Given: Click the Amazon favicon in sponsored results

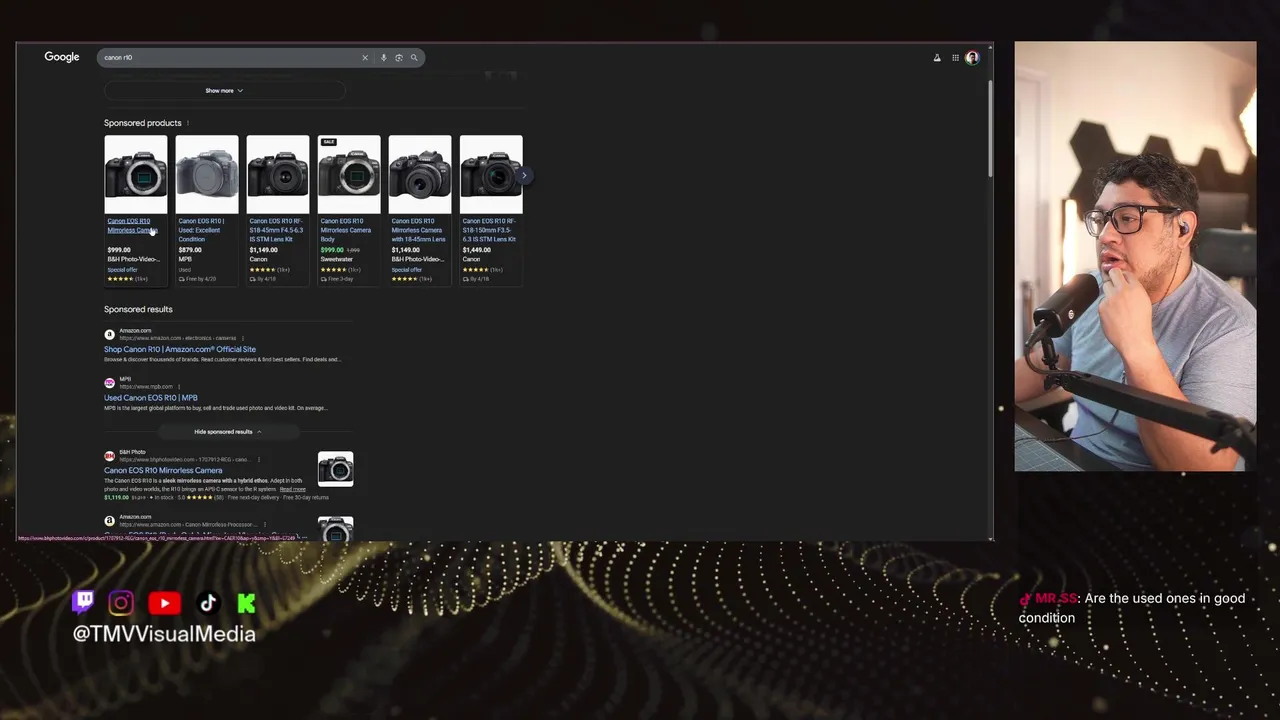Looking at the screenshot, I should point(109,334).
